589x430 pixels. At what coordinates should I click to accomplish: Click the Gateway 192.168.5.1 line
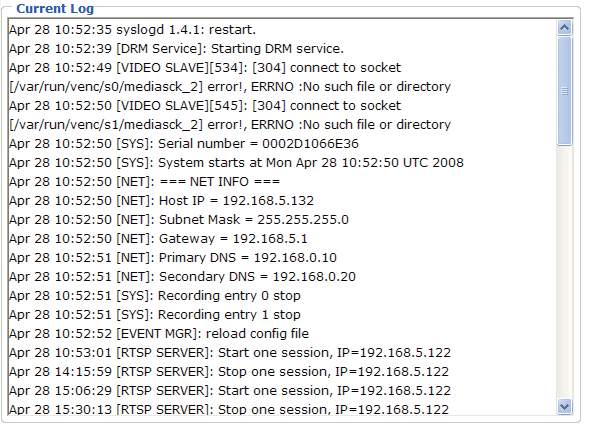tap(158, 239)
